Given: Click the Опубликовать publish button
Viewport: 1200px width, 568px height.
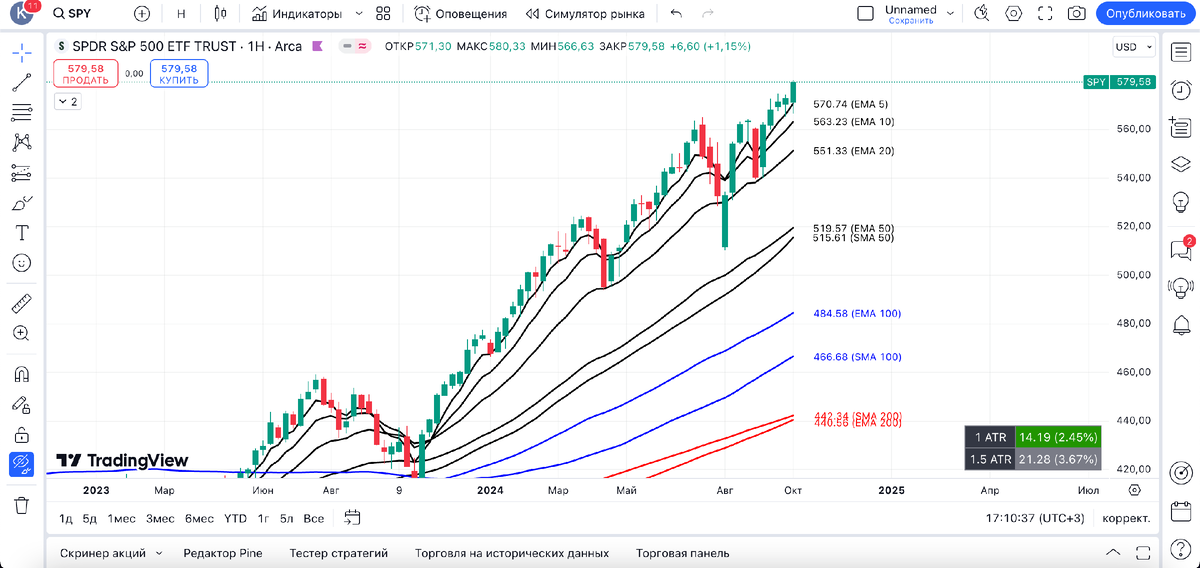Looking at the screenshot, I should click(1146, 14).
